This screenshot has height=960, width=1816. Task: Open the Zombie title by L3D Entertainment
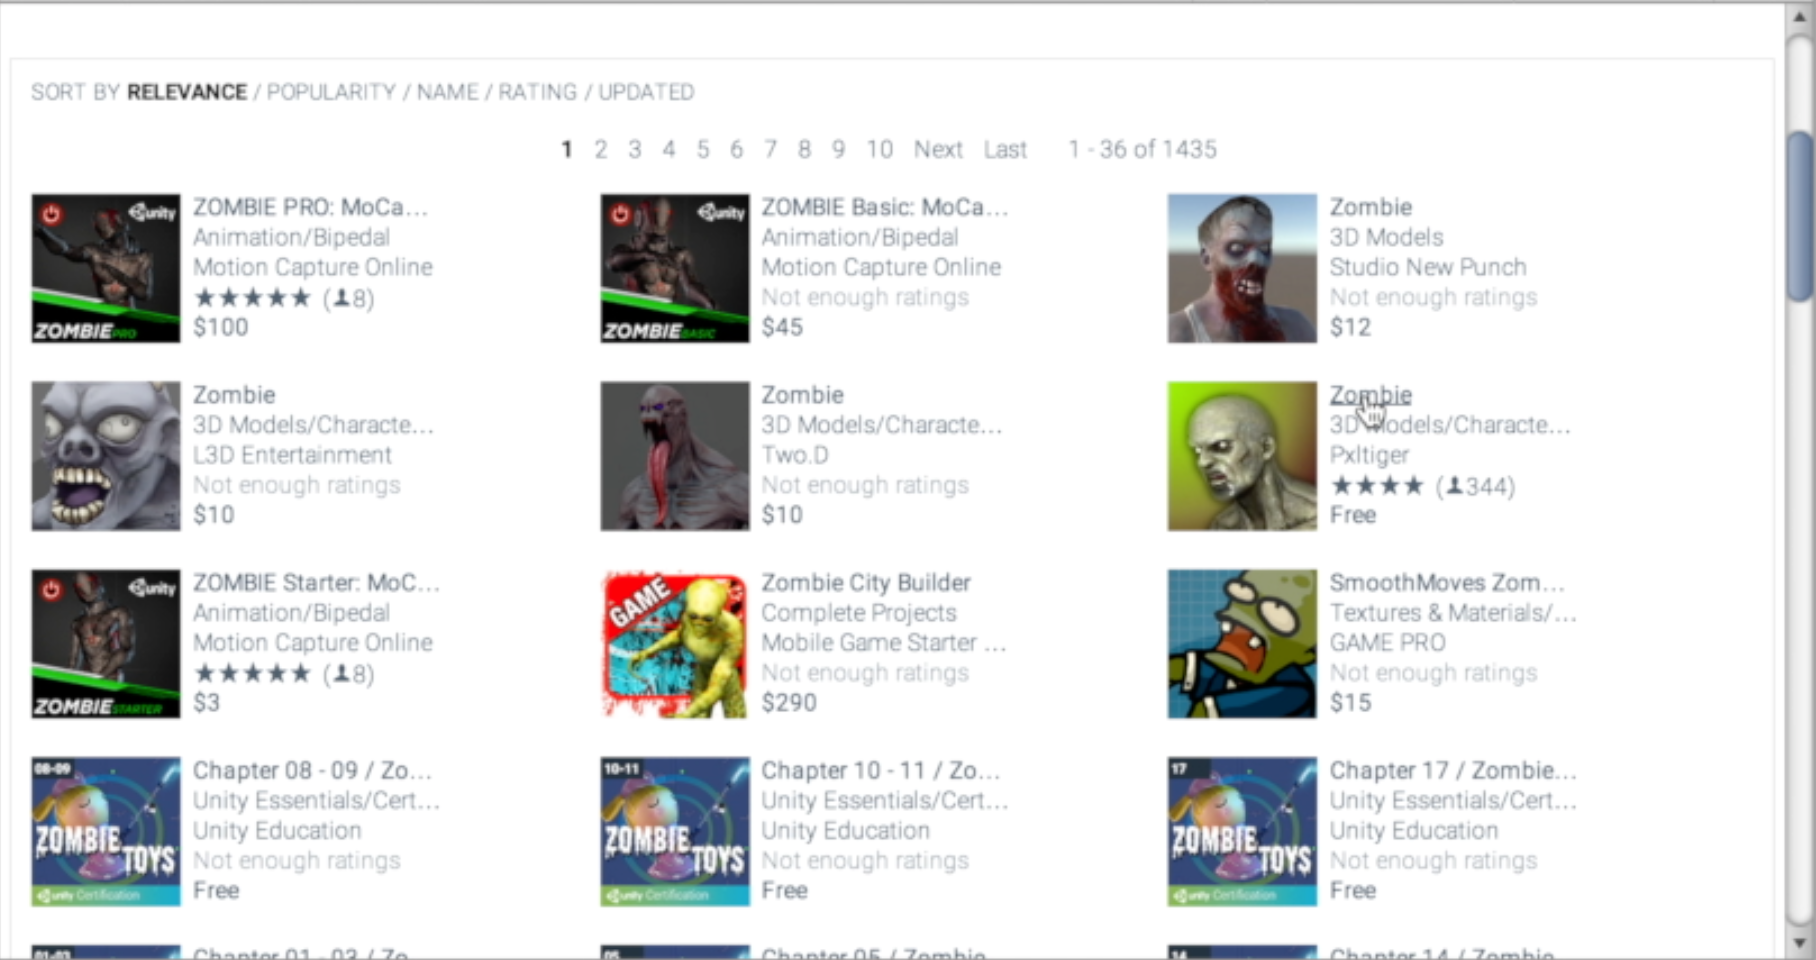pos(234,395)
